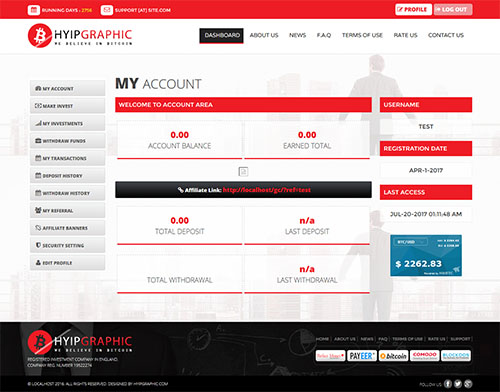Open the Twitter icon in footer

point(458,384)
